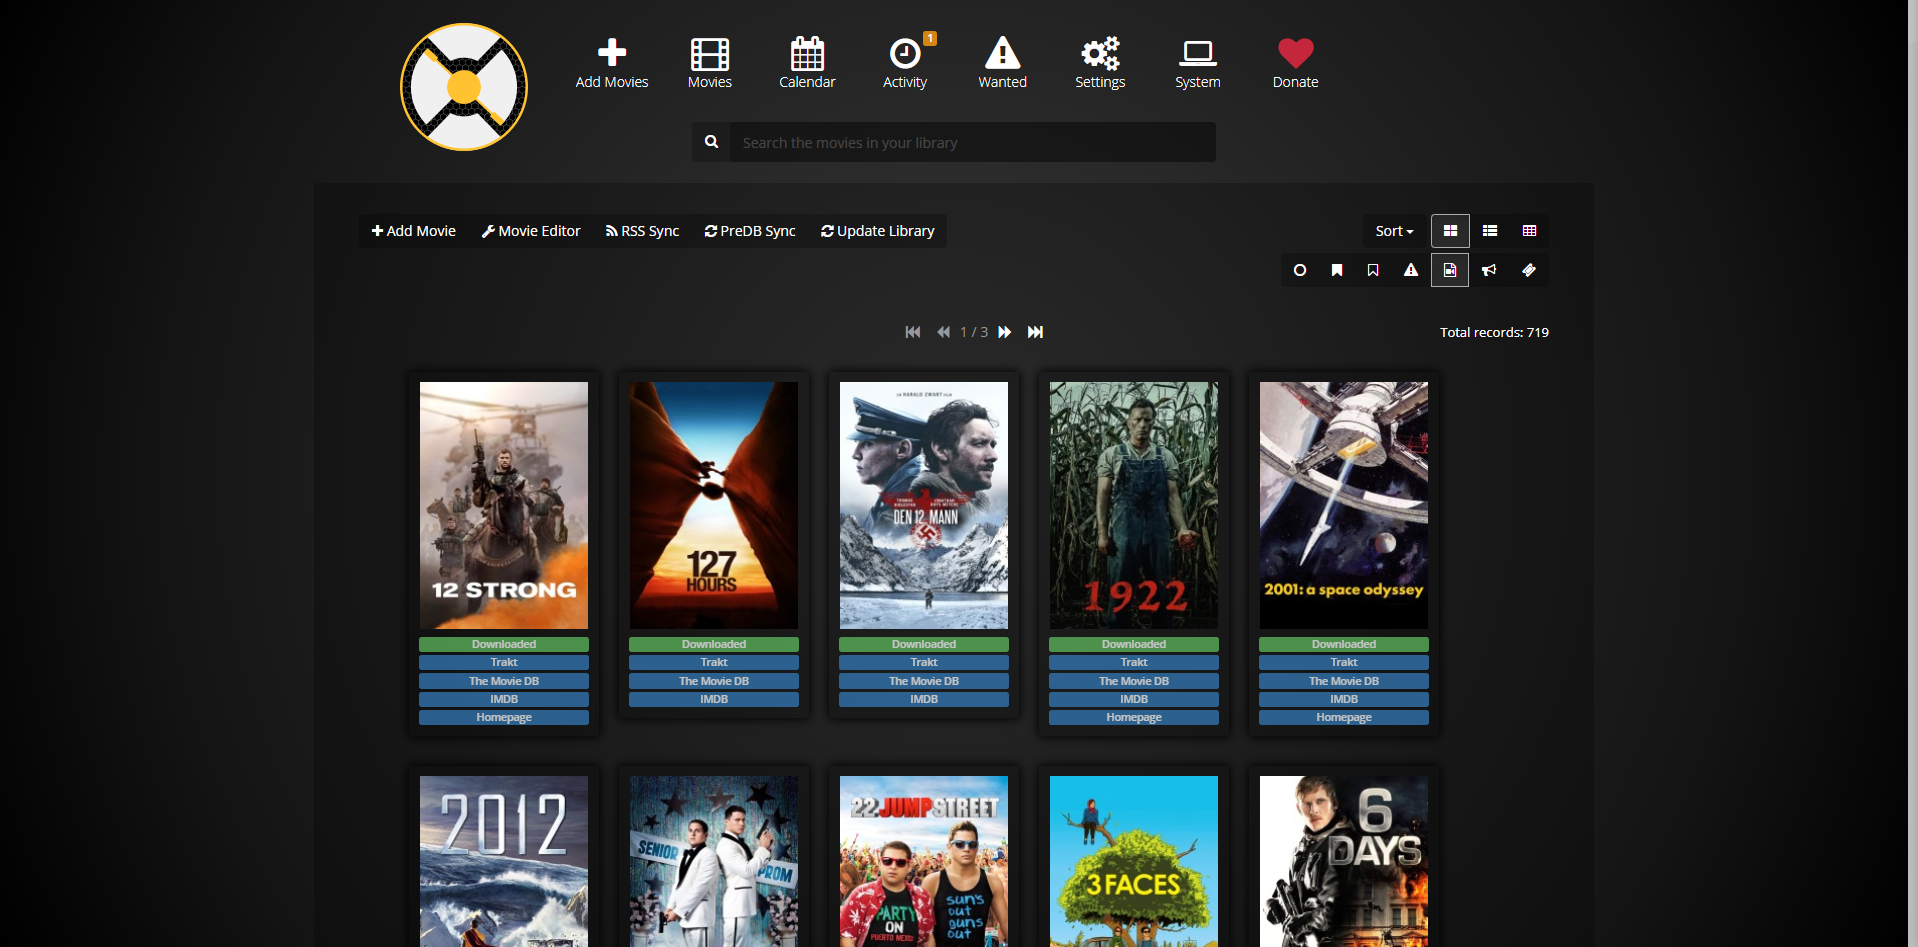Click the Radarr logo
This screenshot has height=947, width=1918.
click(x=464, y=87)
